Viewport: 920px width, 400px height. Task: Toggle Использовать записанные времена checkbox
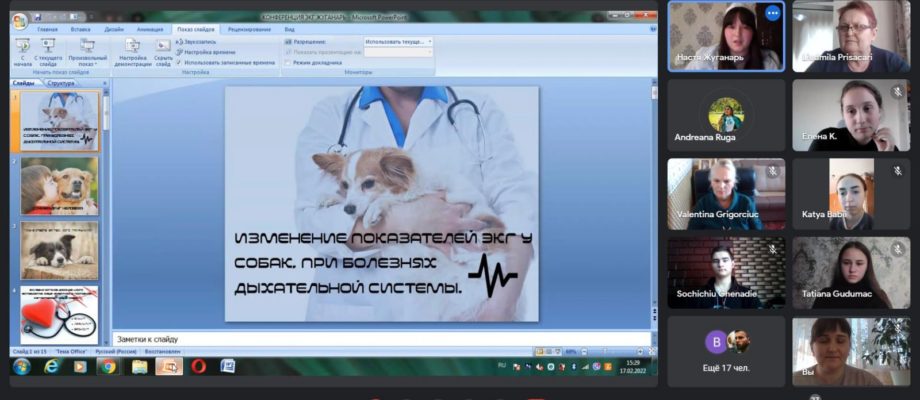click(179, 62)
